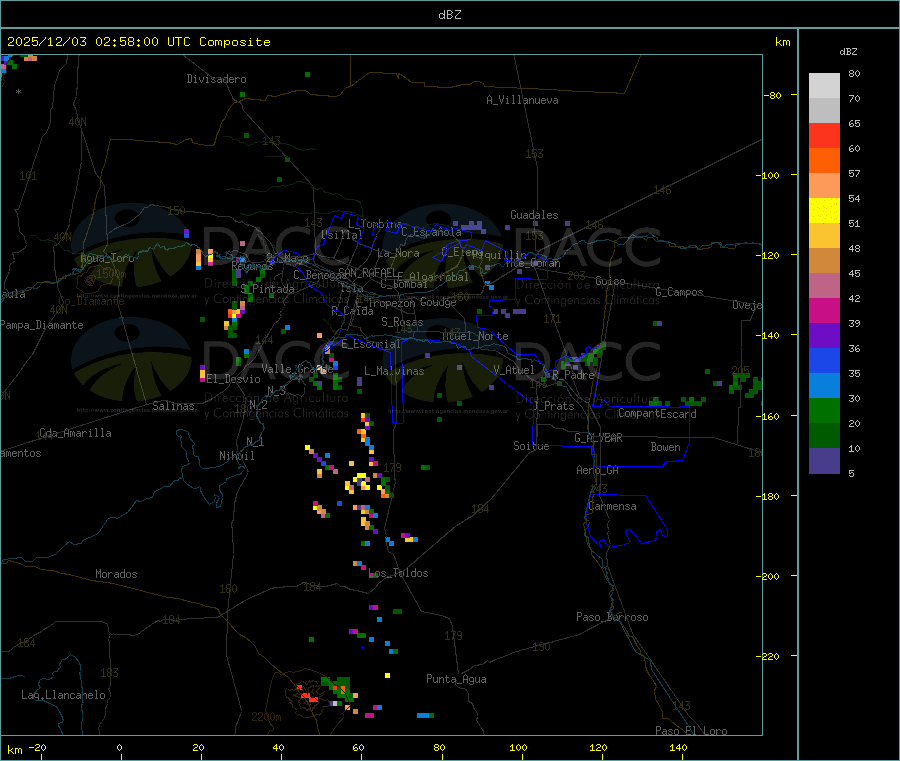
Task: Click the C_Española label
Action: (x=431, y=232)
